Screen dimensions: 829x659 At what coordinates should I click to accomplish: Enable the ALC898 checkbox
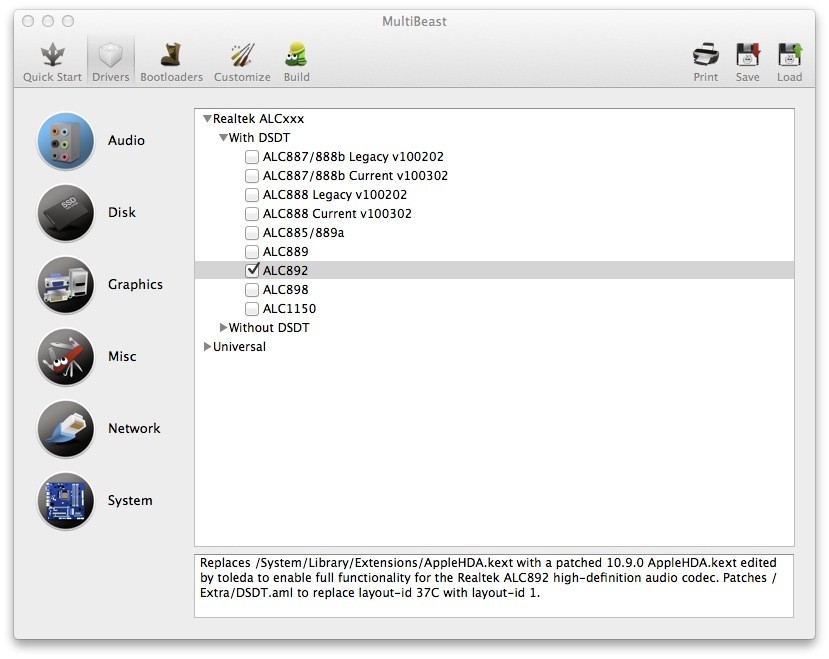[252, 290]
